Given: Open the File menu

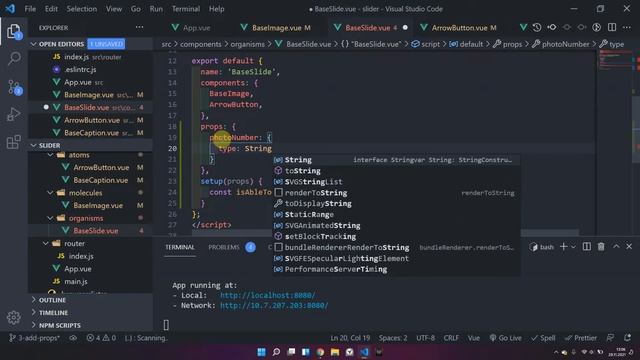Looking at the screenshot, I should pos(30,9).
